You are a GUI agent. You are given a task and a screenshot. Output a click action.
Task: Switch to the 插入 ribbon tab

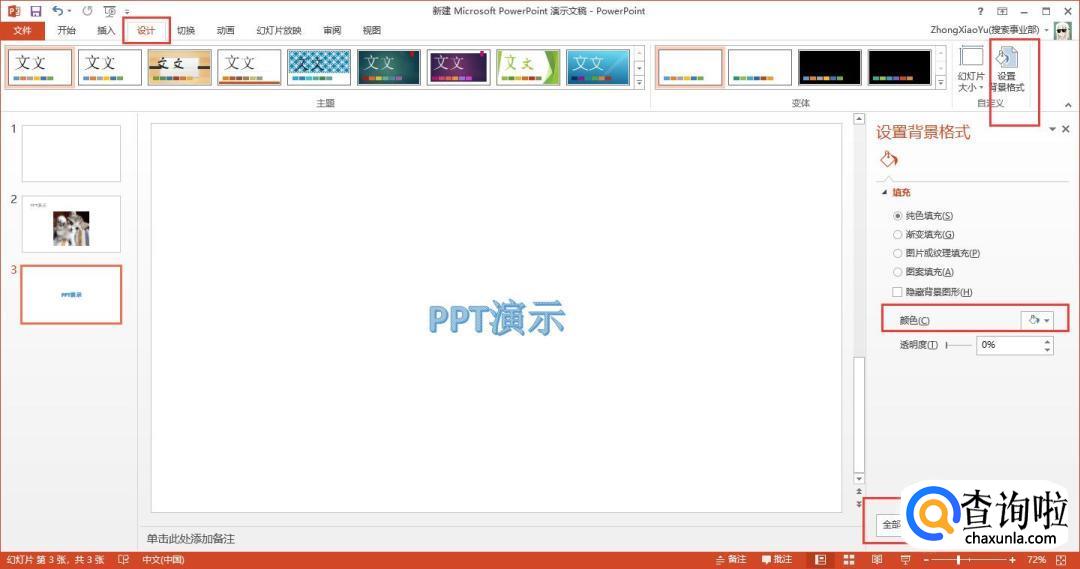(106, 30)
